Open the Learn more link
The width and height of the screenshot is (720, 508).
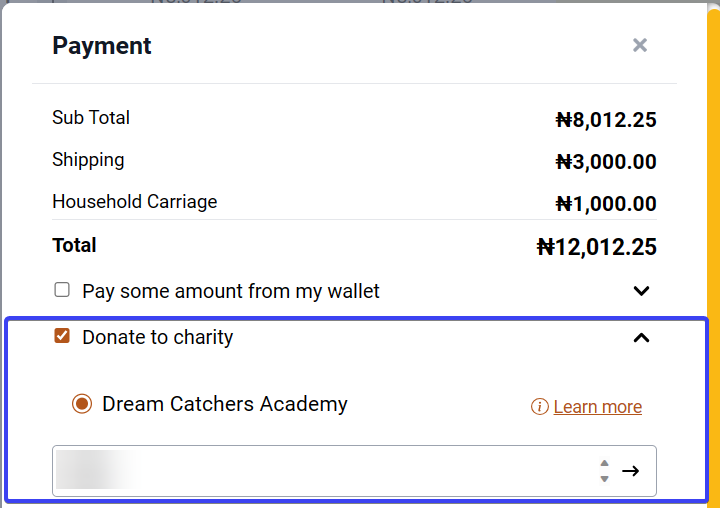tap(597, 406)
